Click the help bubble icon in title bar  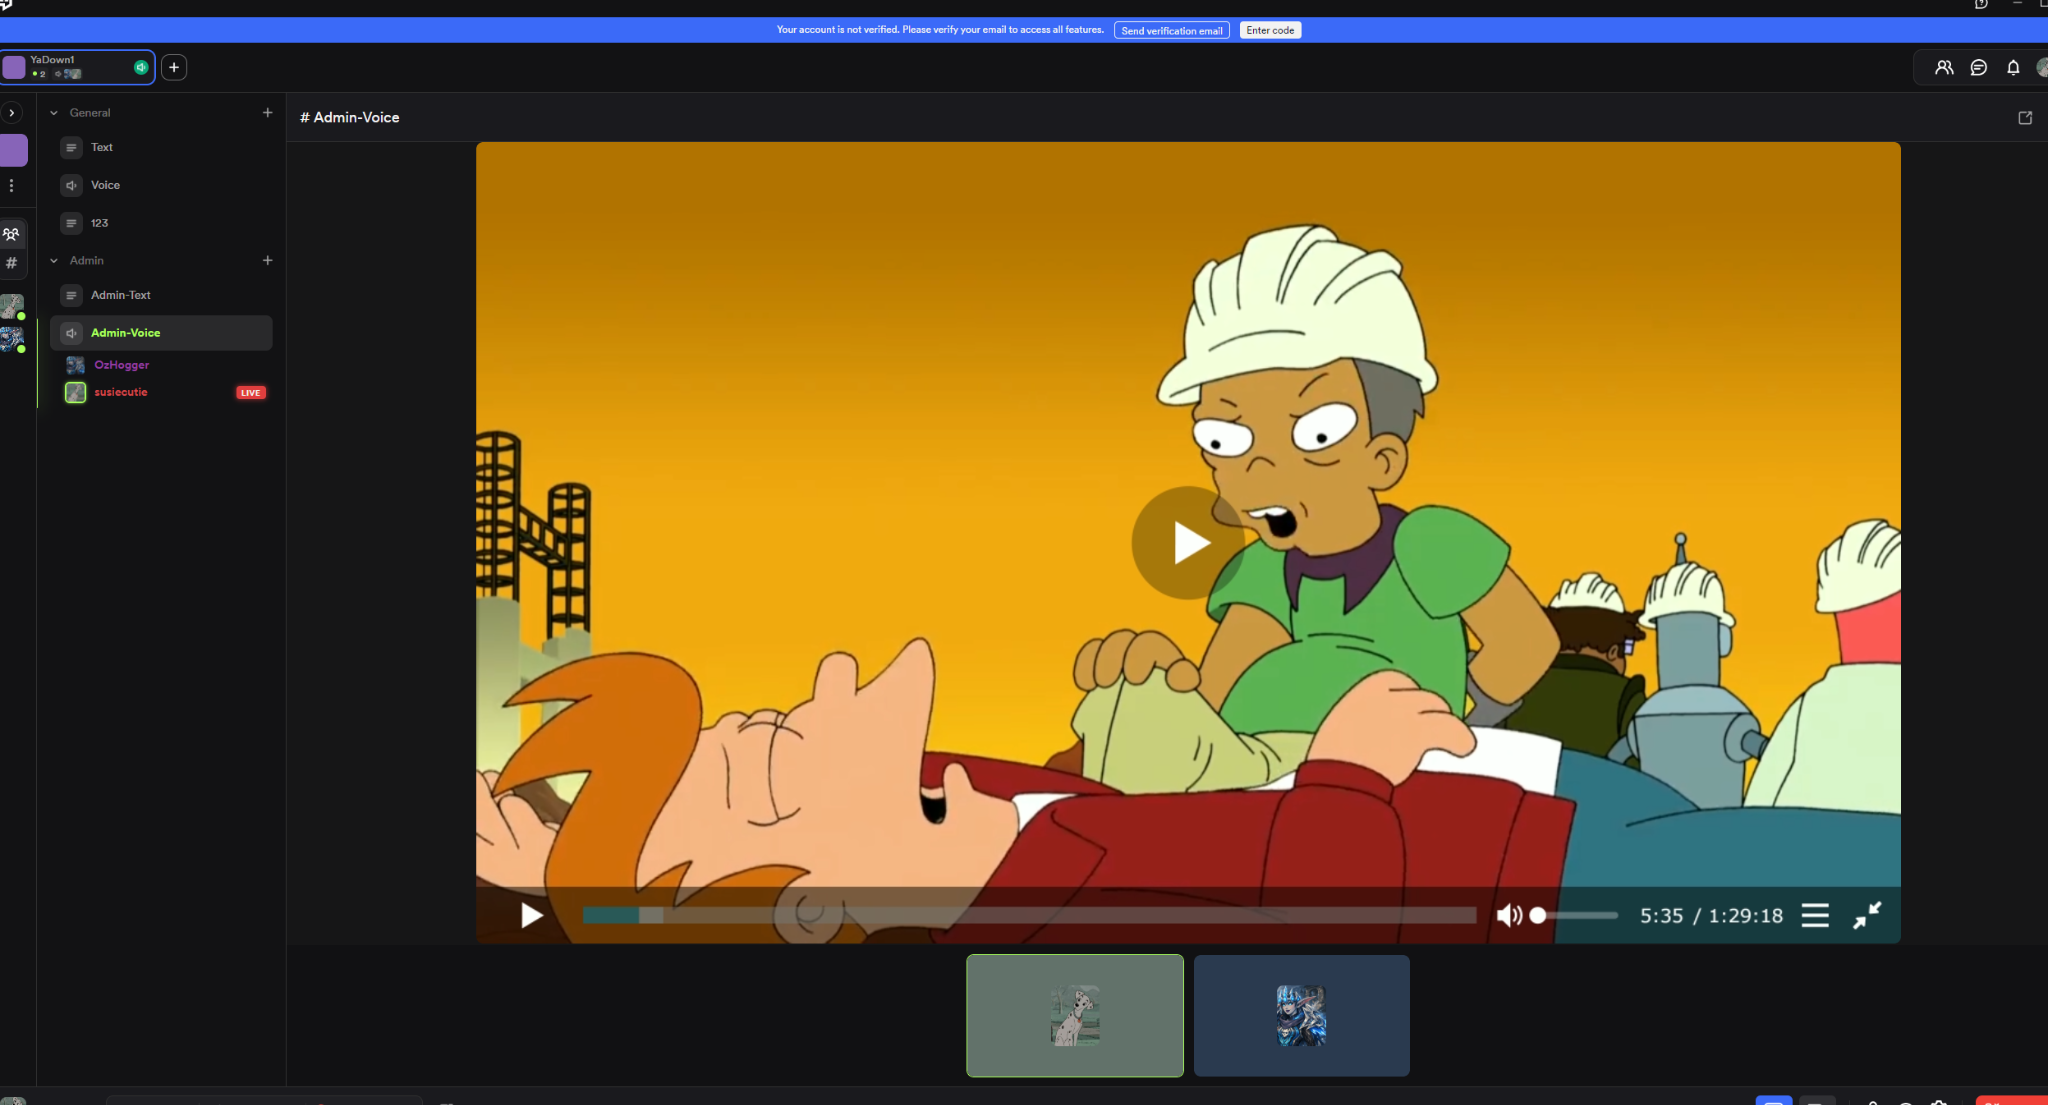click(x=1980, y=4)
